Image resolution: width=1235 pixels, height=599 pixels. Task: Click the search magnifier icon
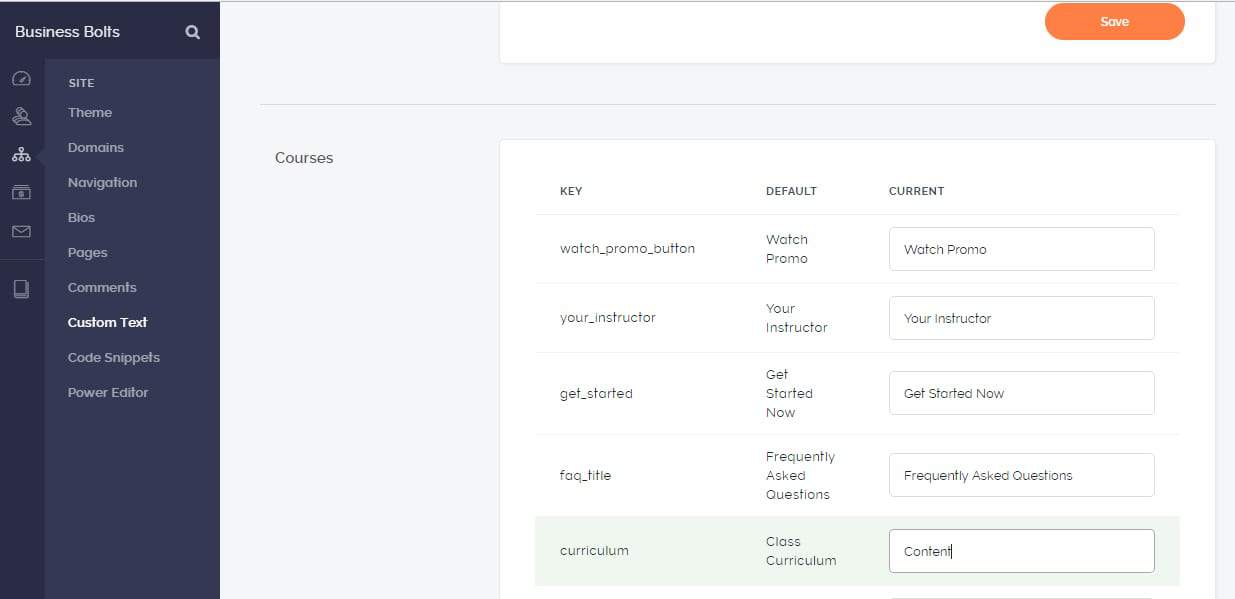tap(192, 32)
